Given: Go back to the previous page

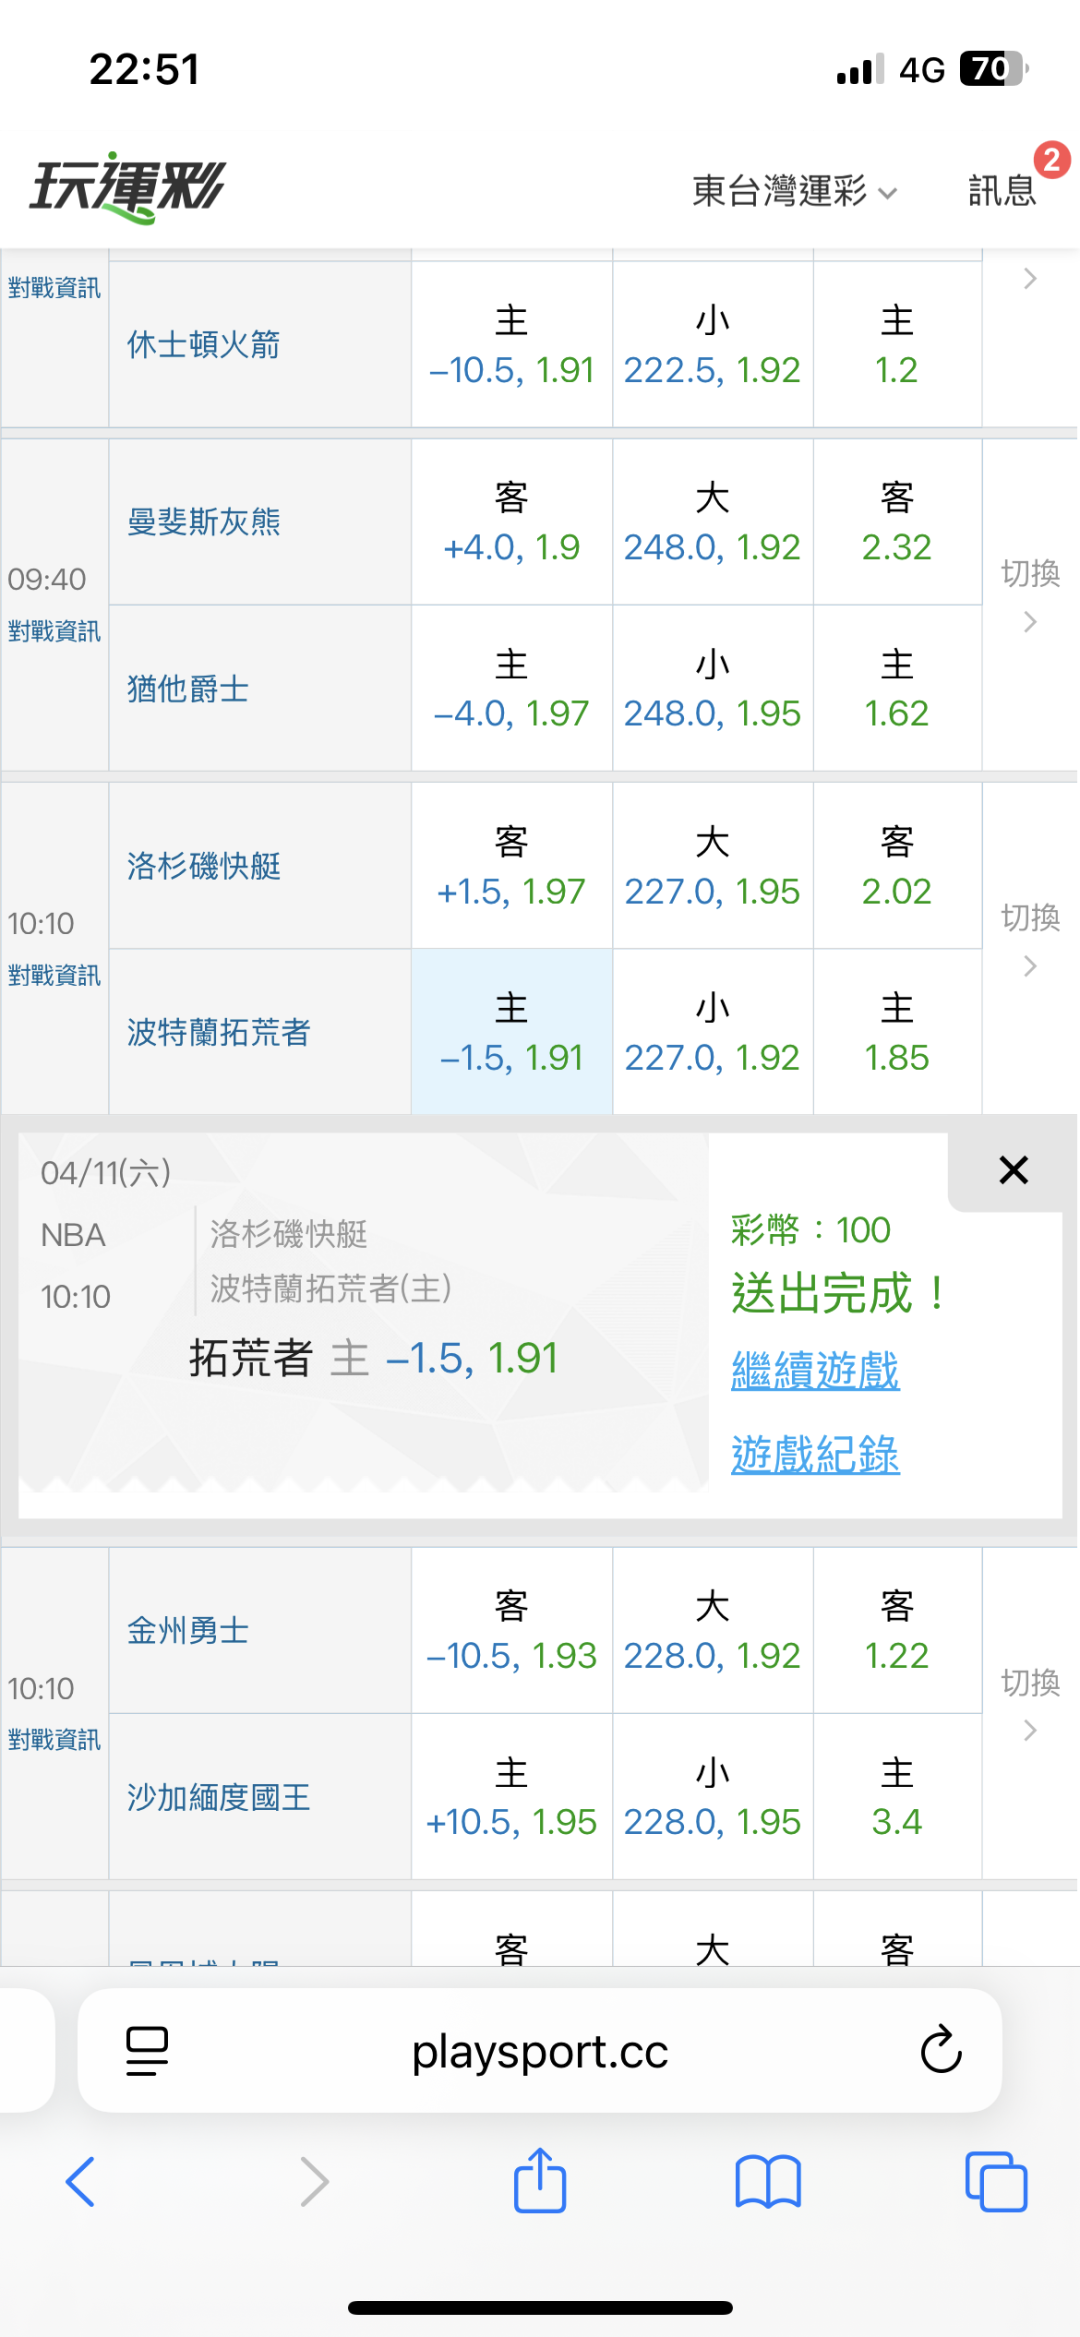Looking at the screenshot, I should pos(80,2180).
